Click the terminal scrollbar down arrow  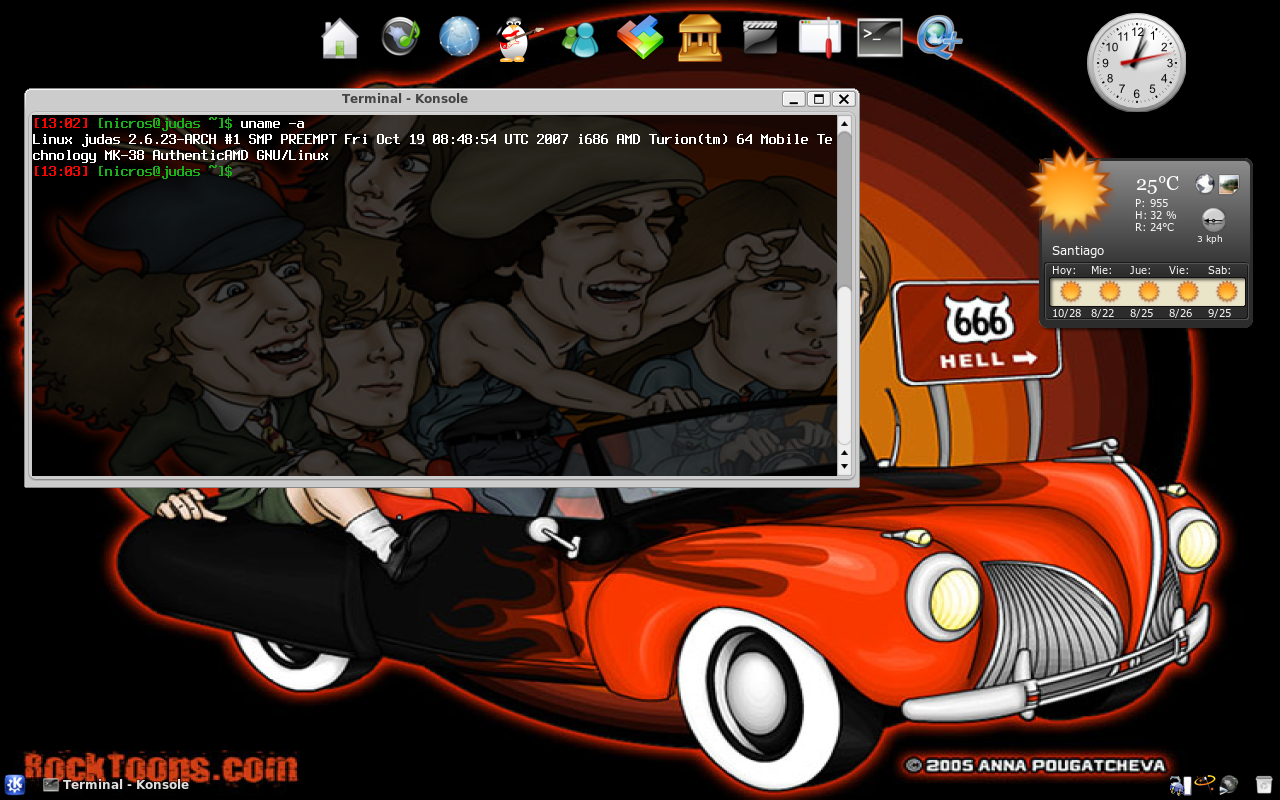tap(844, 466)
